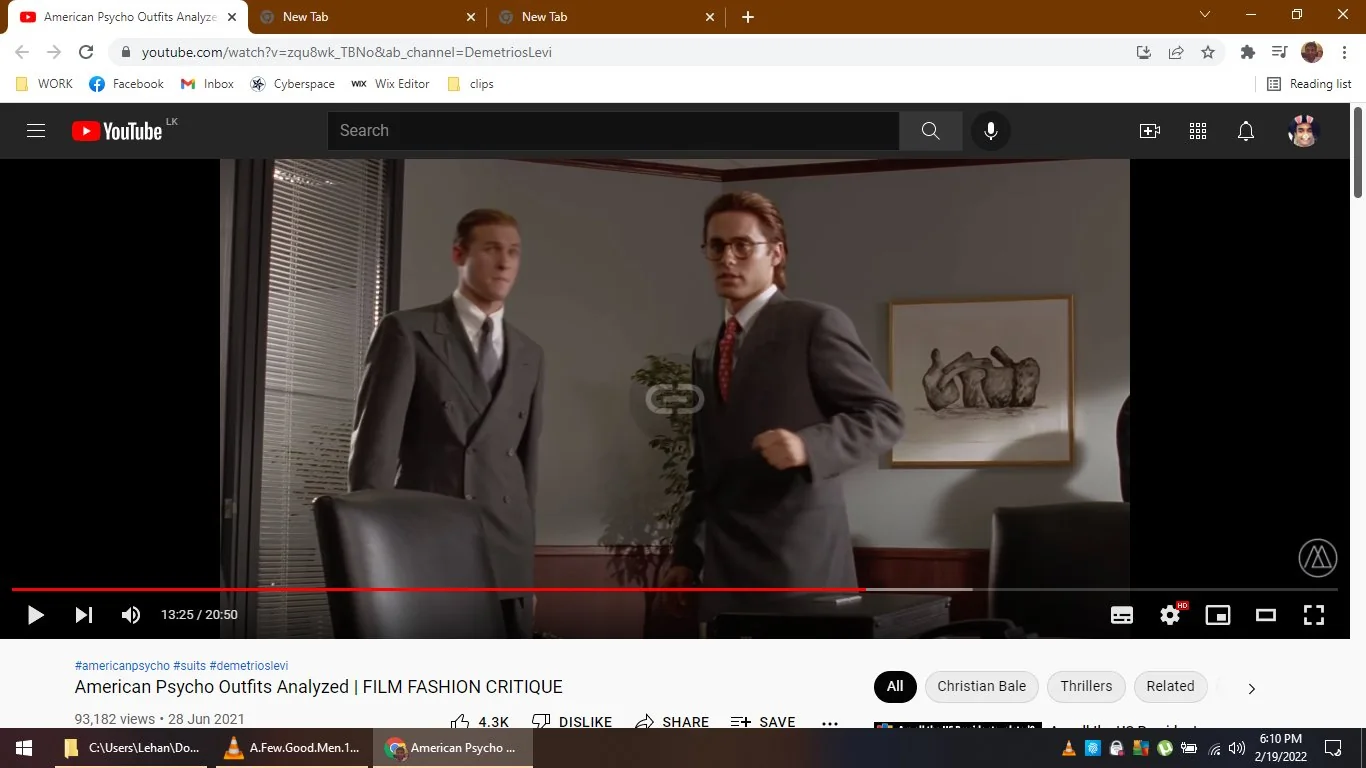The image size is (1366, 768).
Task: Click the YouTube search magnifier button
Action: 930,131
